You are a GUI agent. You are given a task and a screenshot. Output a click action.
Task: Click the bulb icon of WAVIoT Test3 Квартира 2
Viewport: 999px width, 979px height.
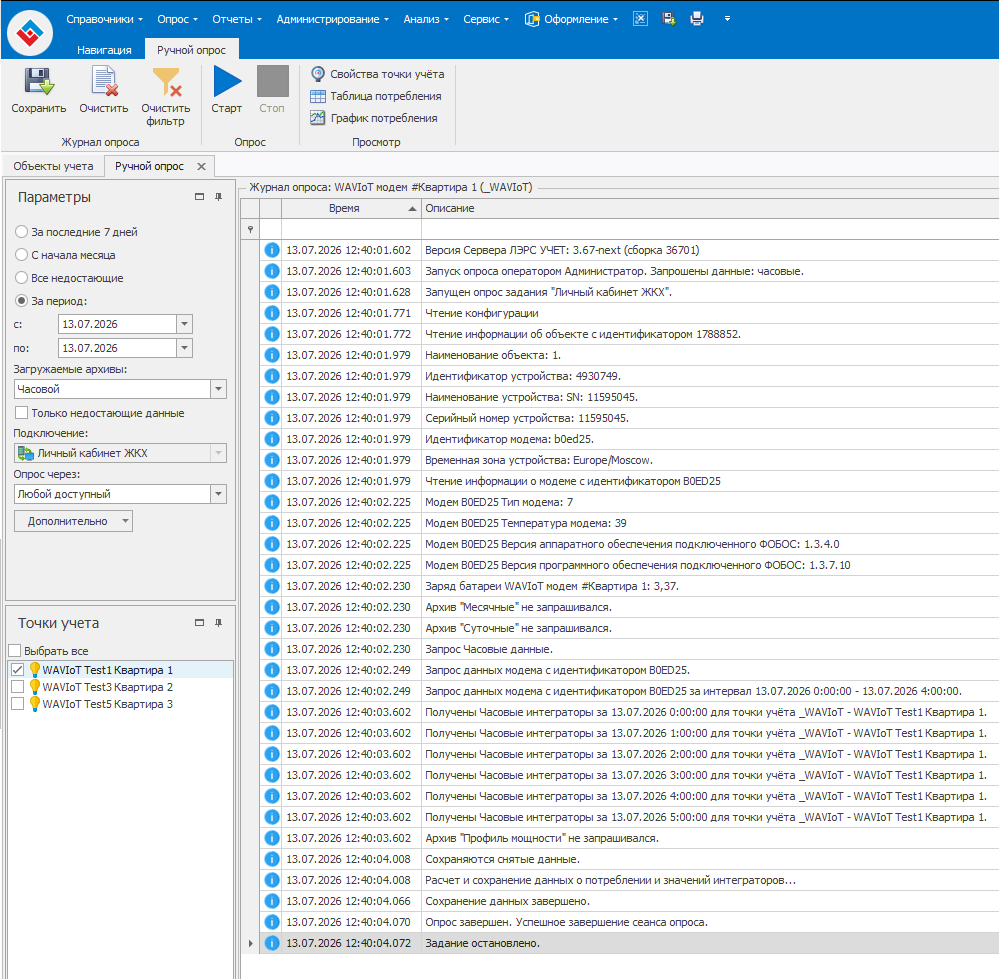[x=35, y=687]
